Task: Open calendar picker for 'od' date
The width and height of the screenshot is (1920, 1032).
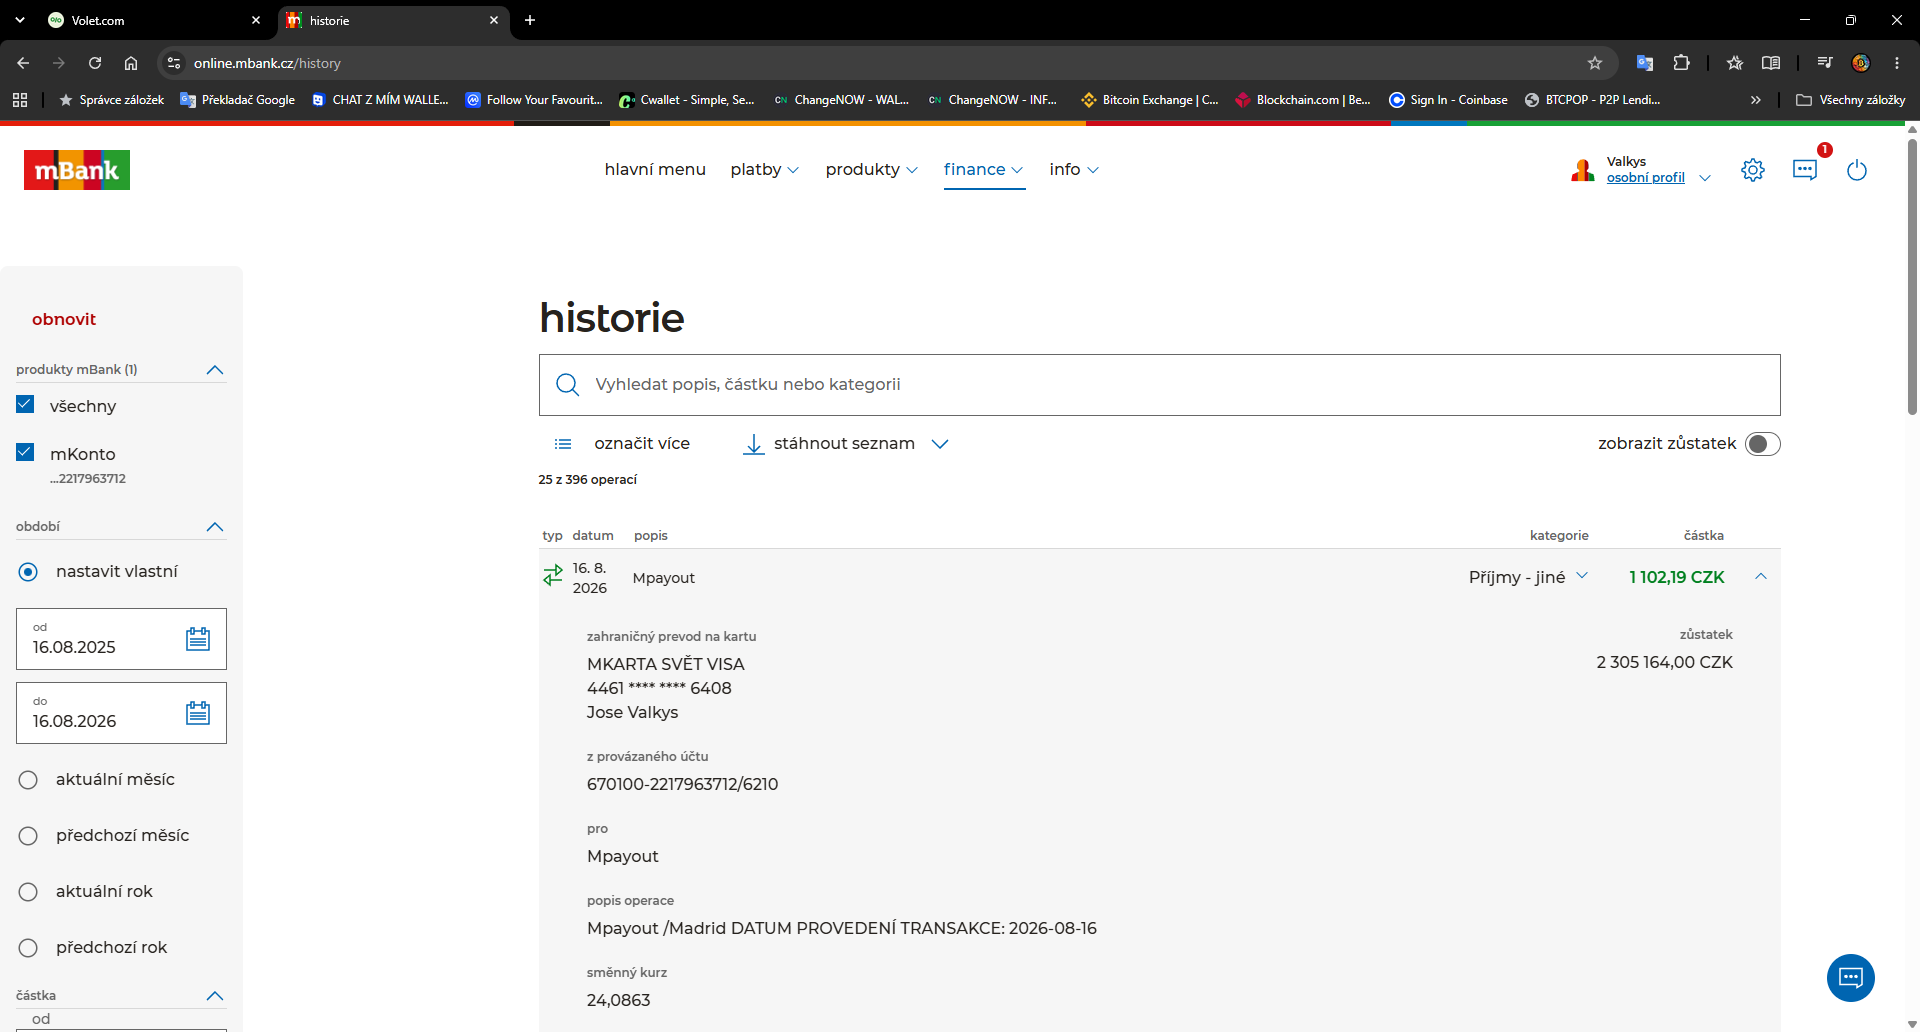Action: [x=198, y=639]
